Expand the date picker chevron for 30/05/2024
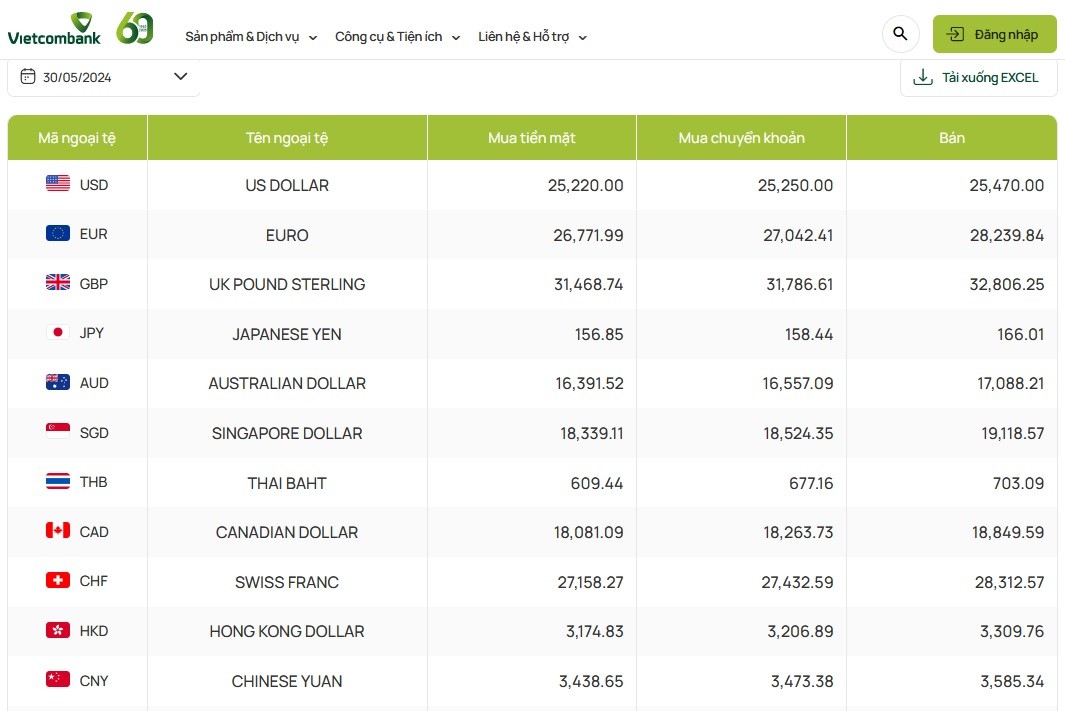Image resolution: width=1065 pixels, height=711 pixels. [181, 77]
